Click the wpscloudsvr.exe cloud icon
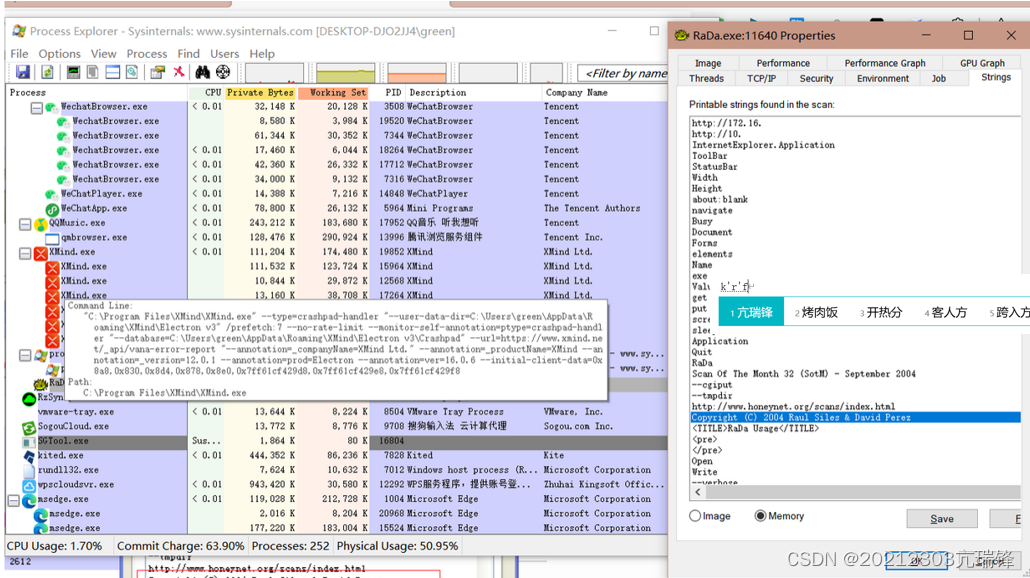 coord(29,485)
